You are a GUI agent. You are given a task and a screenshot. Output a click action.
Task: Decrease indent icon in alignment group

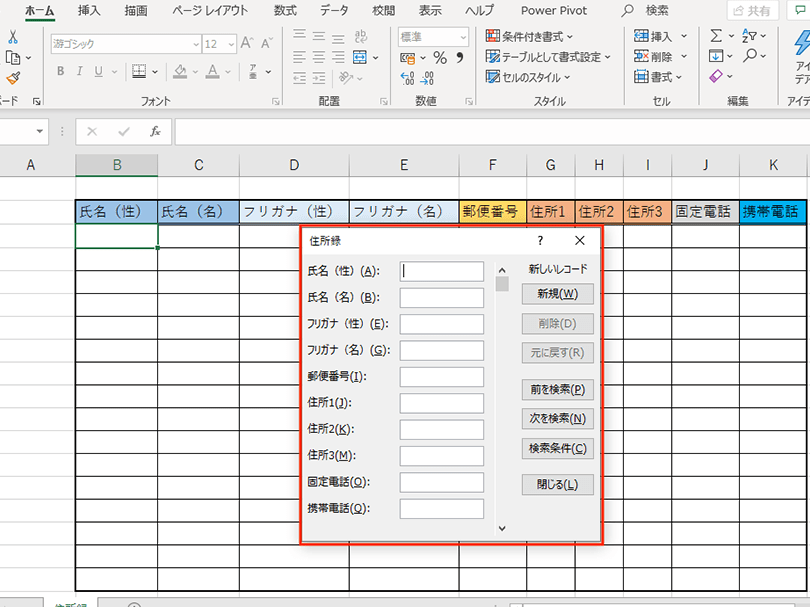pos(300,78)
